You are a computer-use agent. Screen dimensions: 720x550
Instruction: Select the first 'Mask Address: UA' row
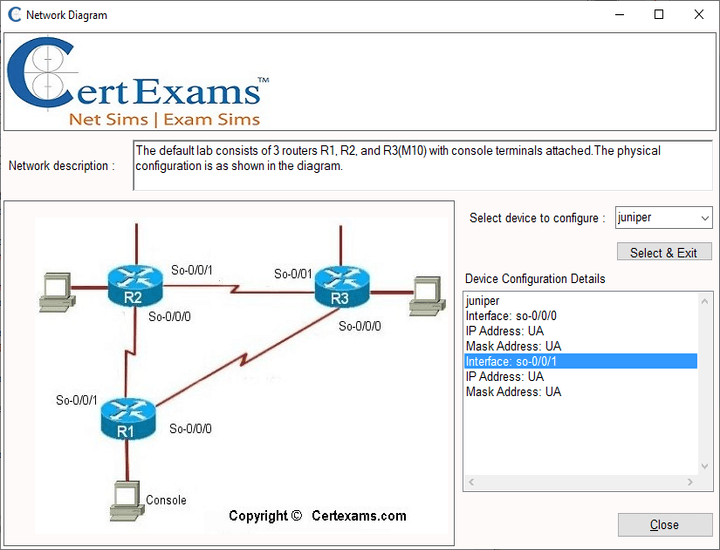coord(580,346)
